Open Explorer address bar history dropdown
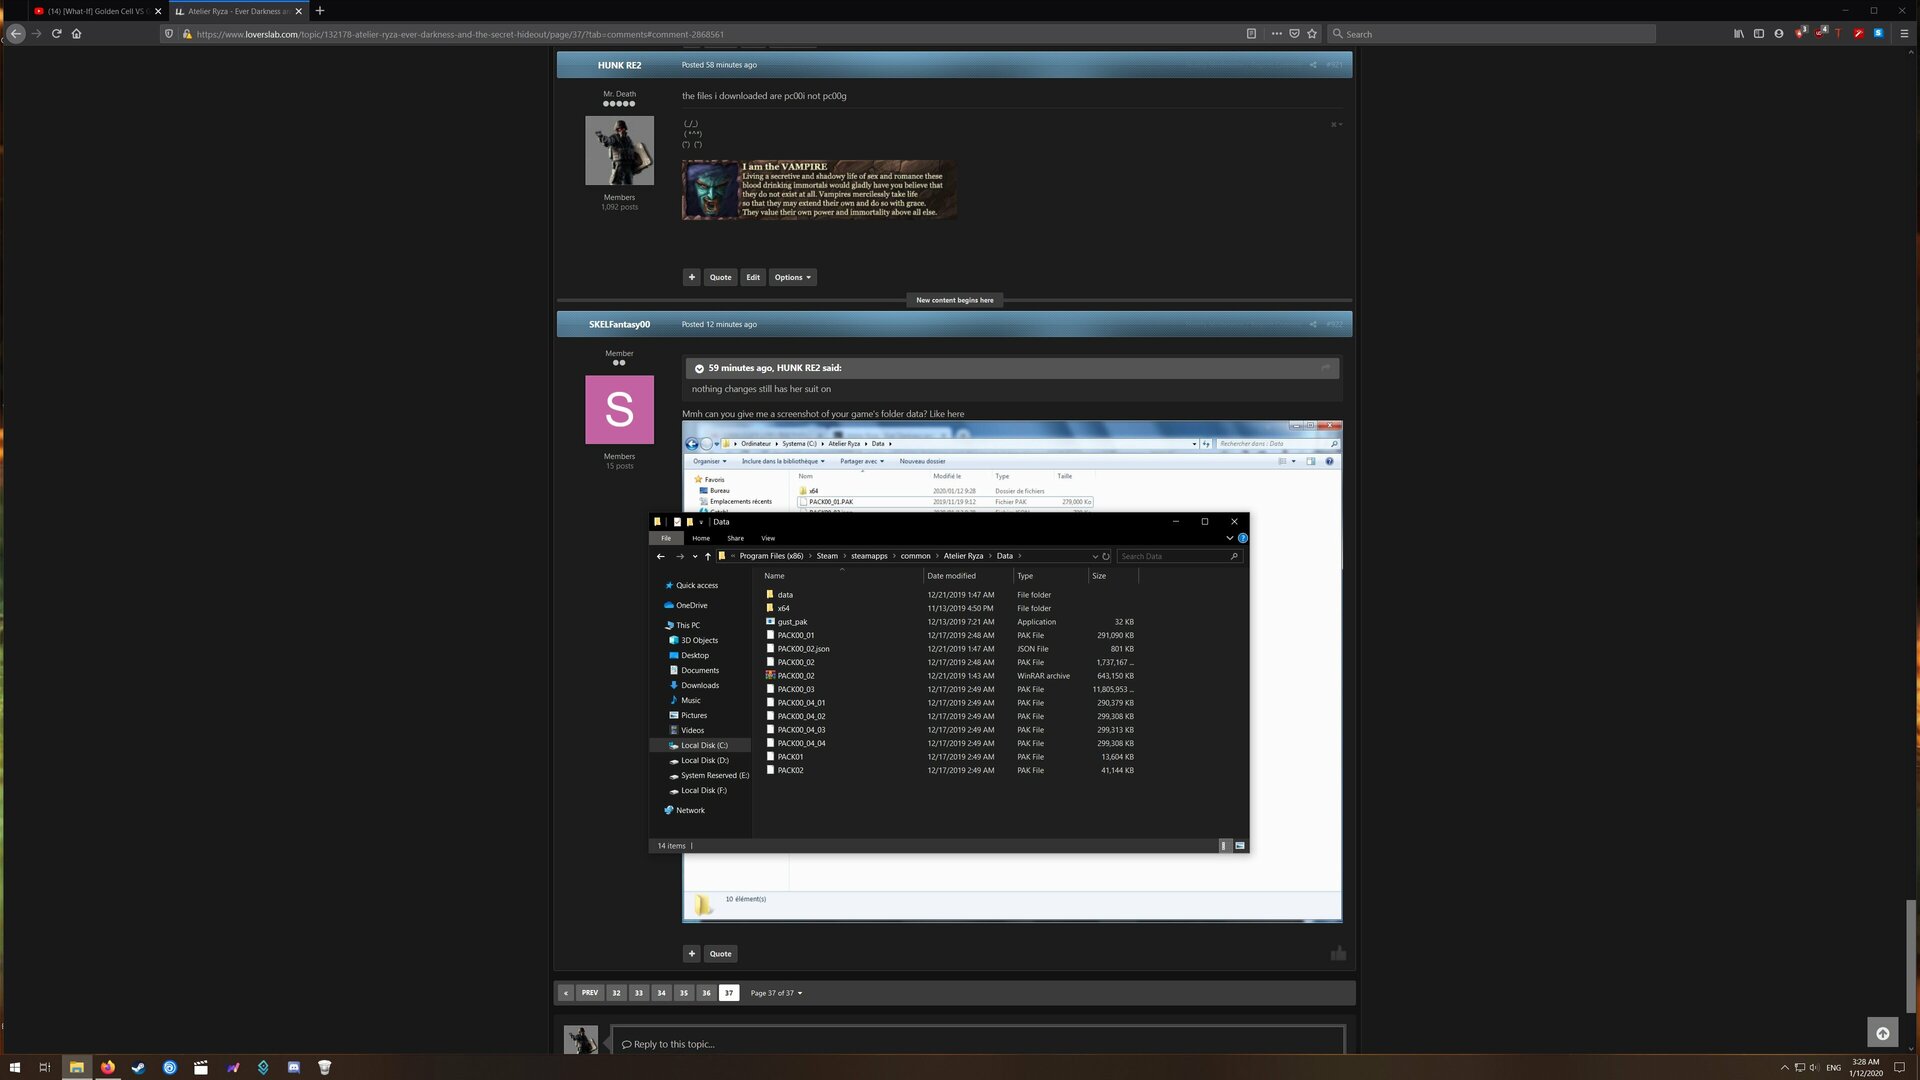 pos(1094,556)
